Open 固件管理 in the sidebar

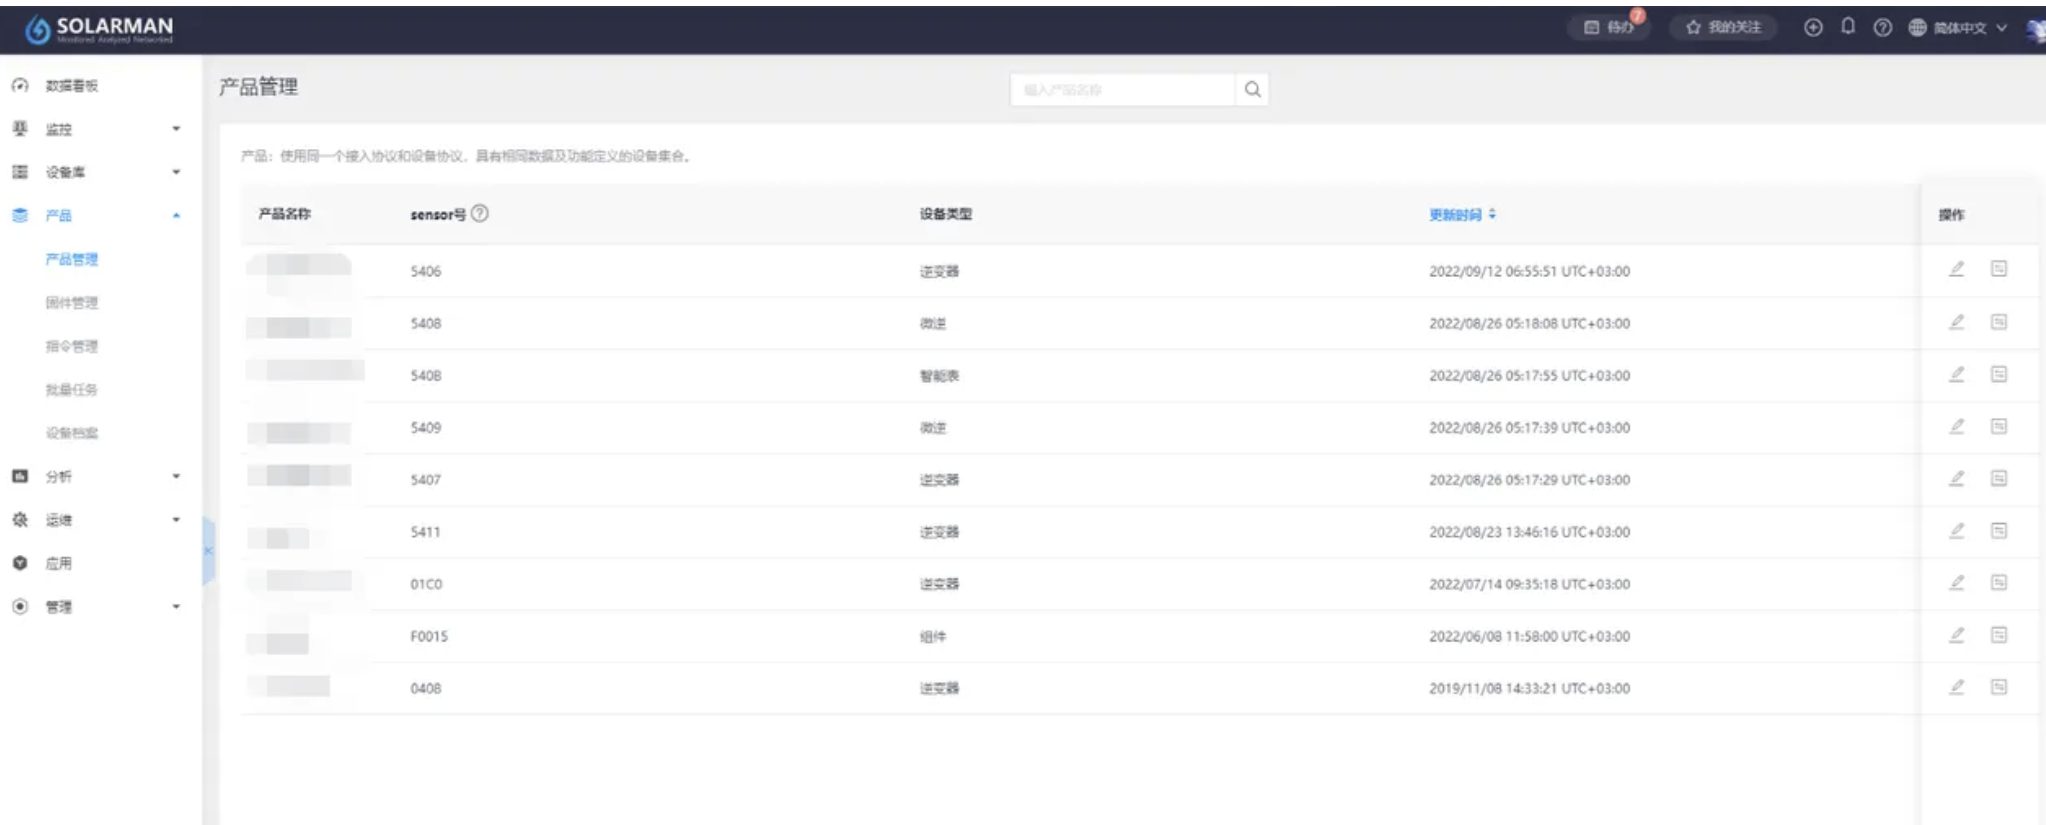(x=72, y=302)
